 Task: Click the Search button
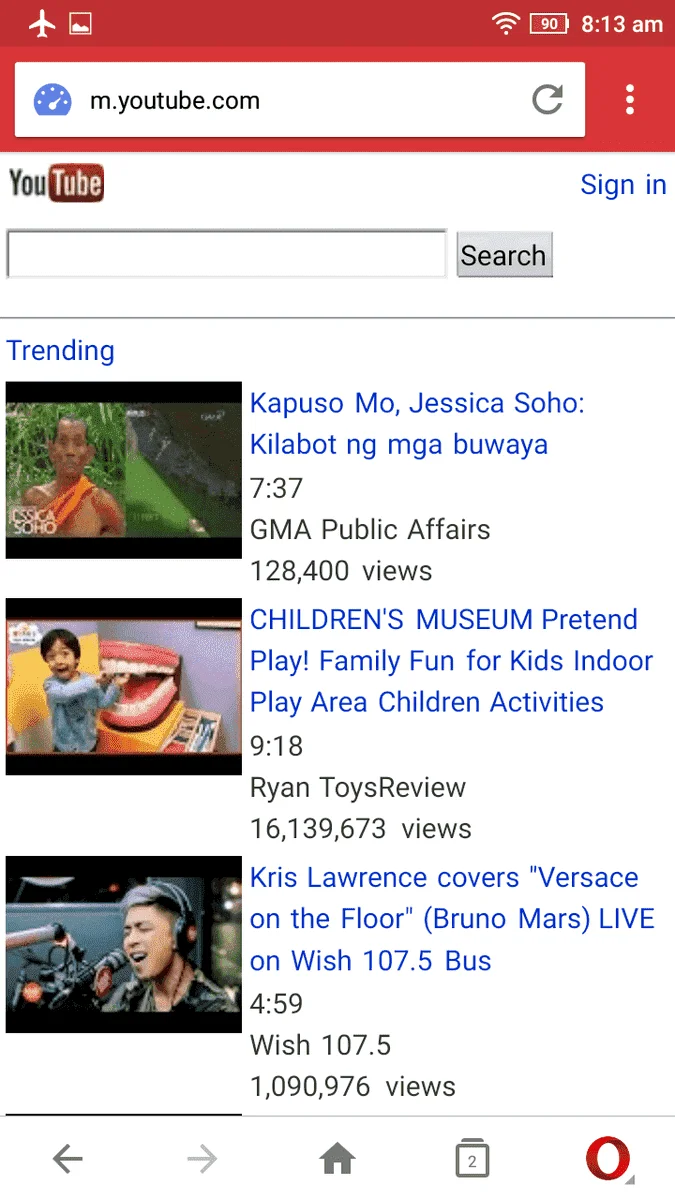(x=504, y=255)
